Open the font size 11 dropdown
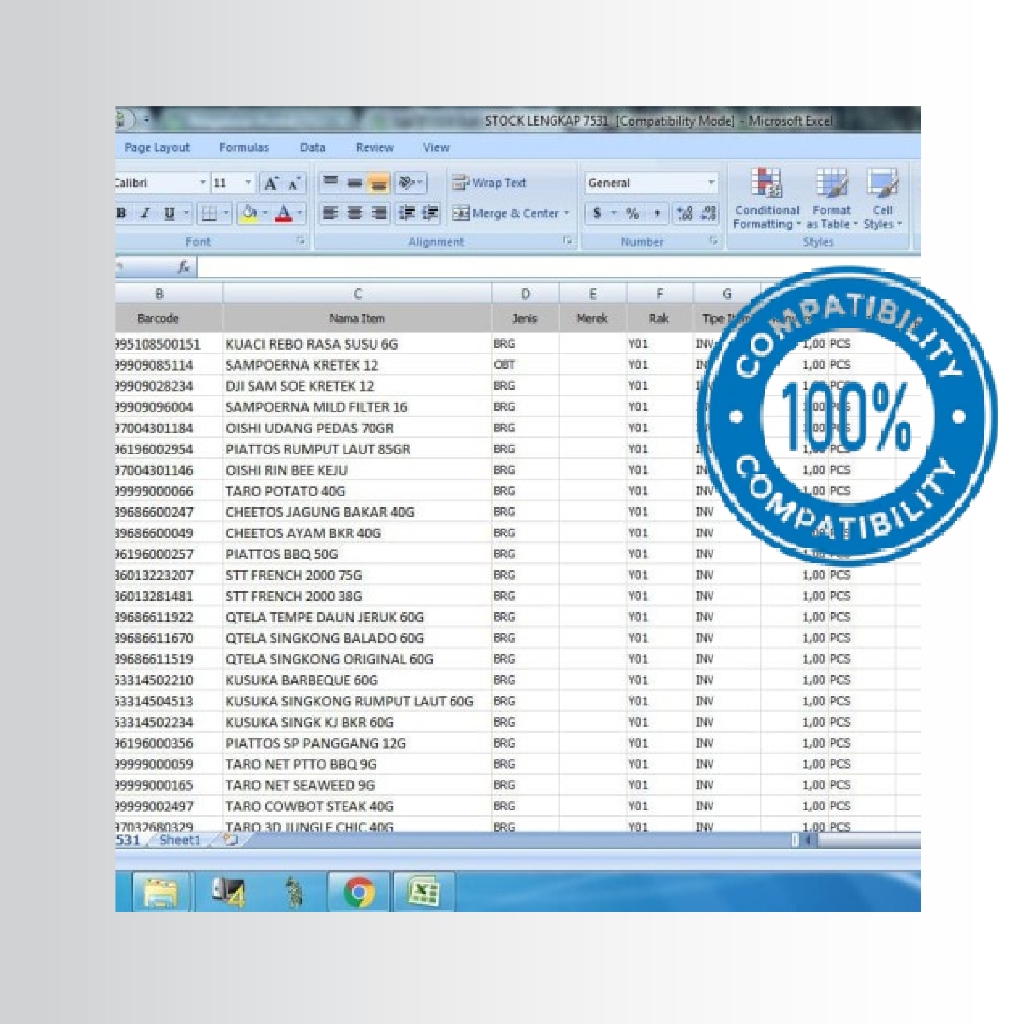 coord(248,183)
